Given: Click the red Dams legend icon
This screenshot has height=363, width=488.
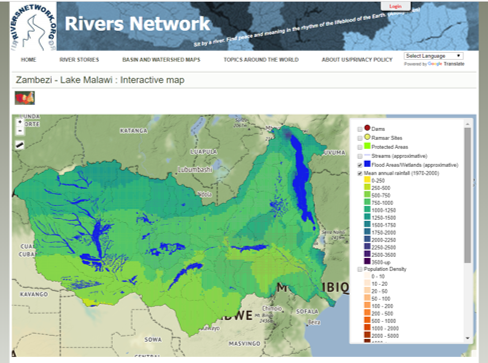Looking at the screenshot, I should click(367, 128).
